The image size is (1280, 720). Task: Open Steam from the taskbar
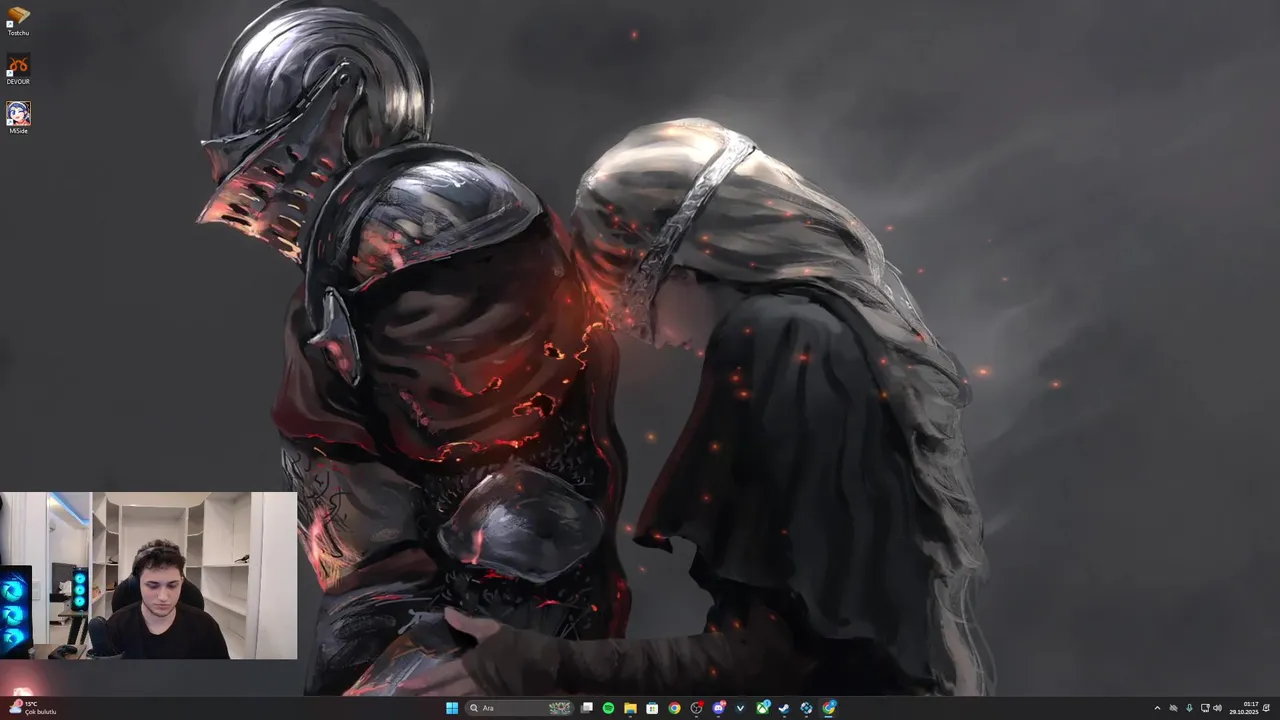[x=784, y=708]
